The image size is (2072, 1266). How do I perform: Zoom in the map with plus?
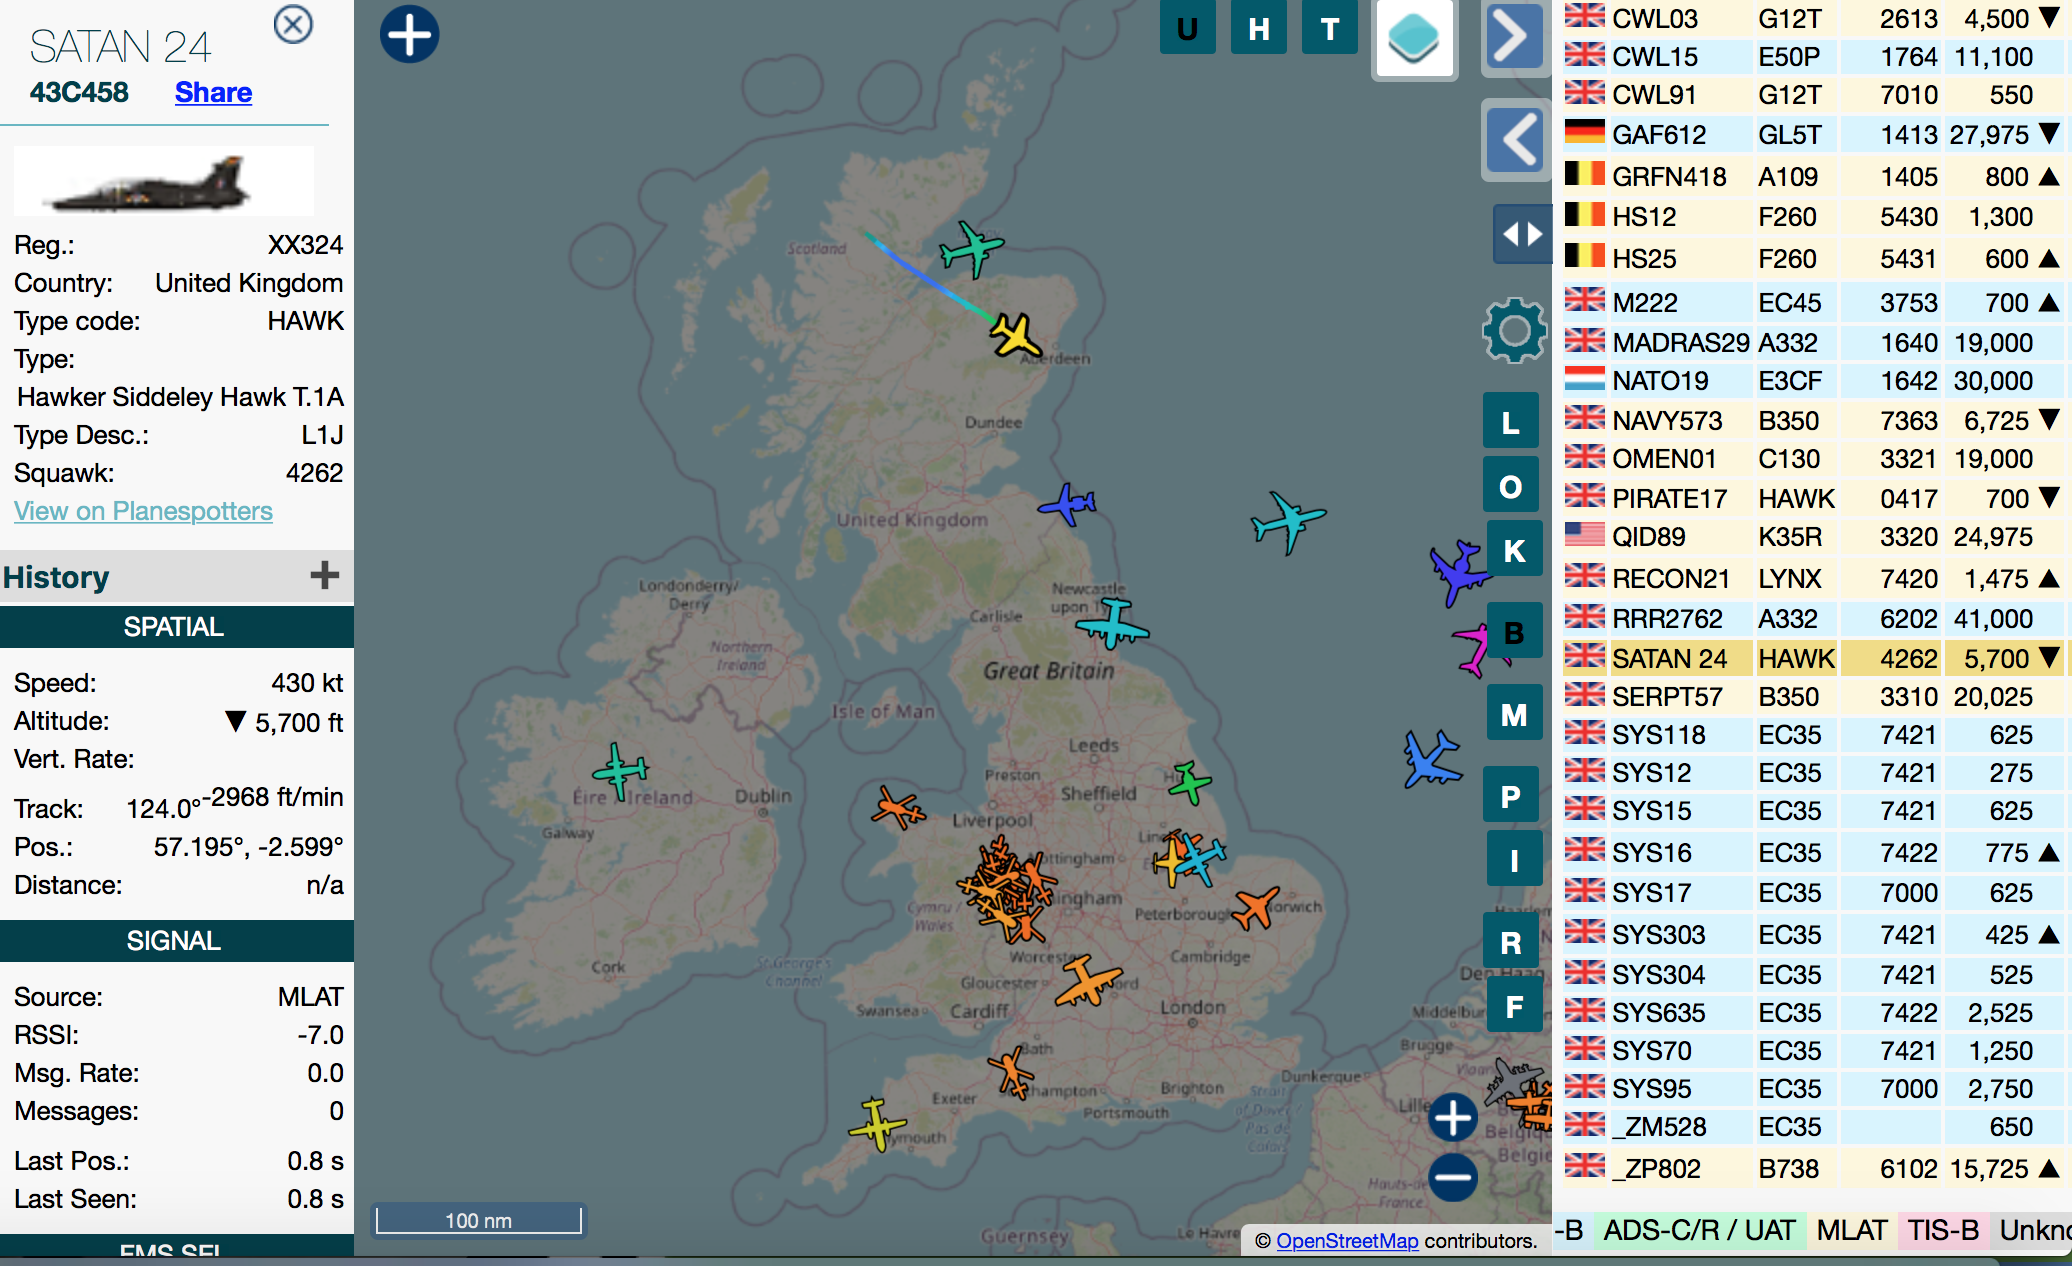pyautogui.click(x=1453, y=1117)
